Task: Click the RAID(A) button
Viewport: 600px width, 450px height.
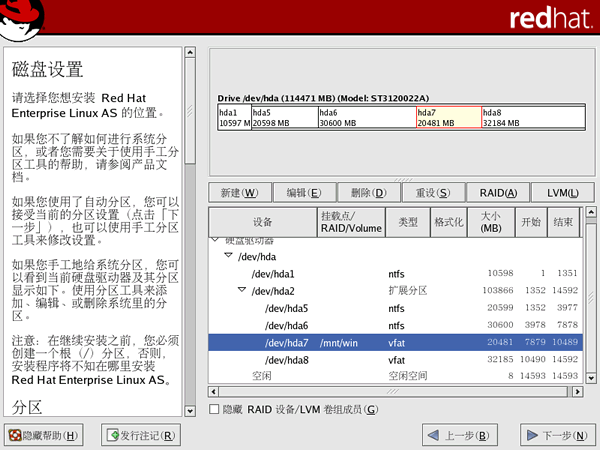Action: [x=498, y=192]
